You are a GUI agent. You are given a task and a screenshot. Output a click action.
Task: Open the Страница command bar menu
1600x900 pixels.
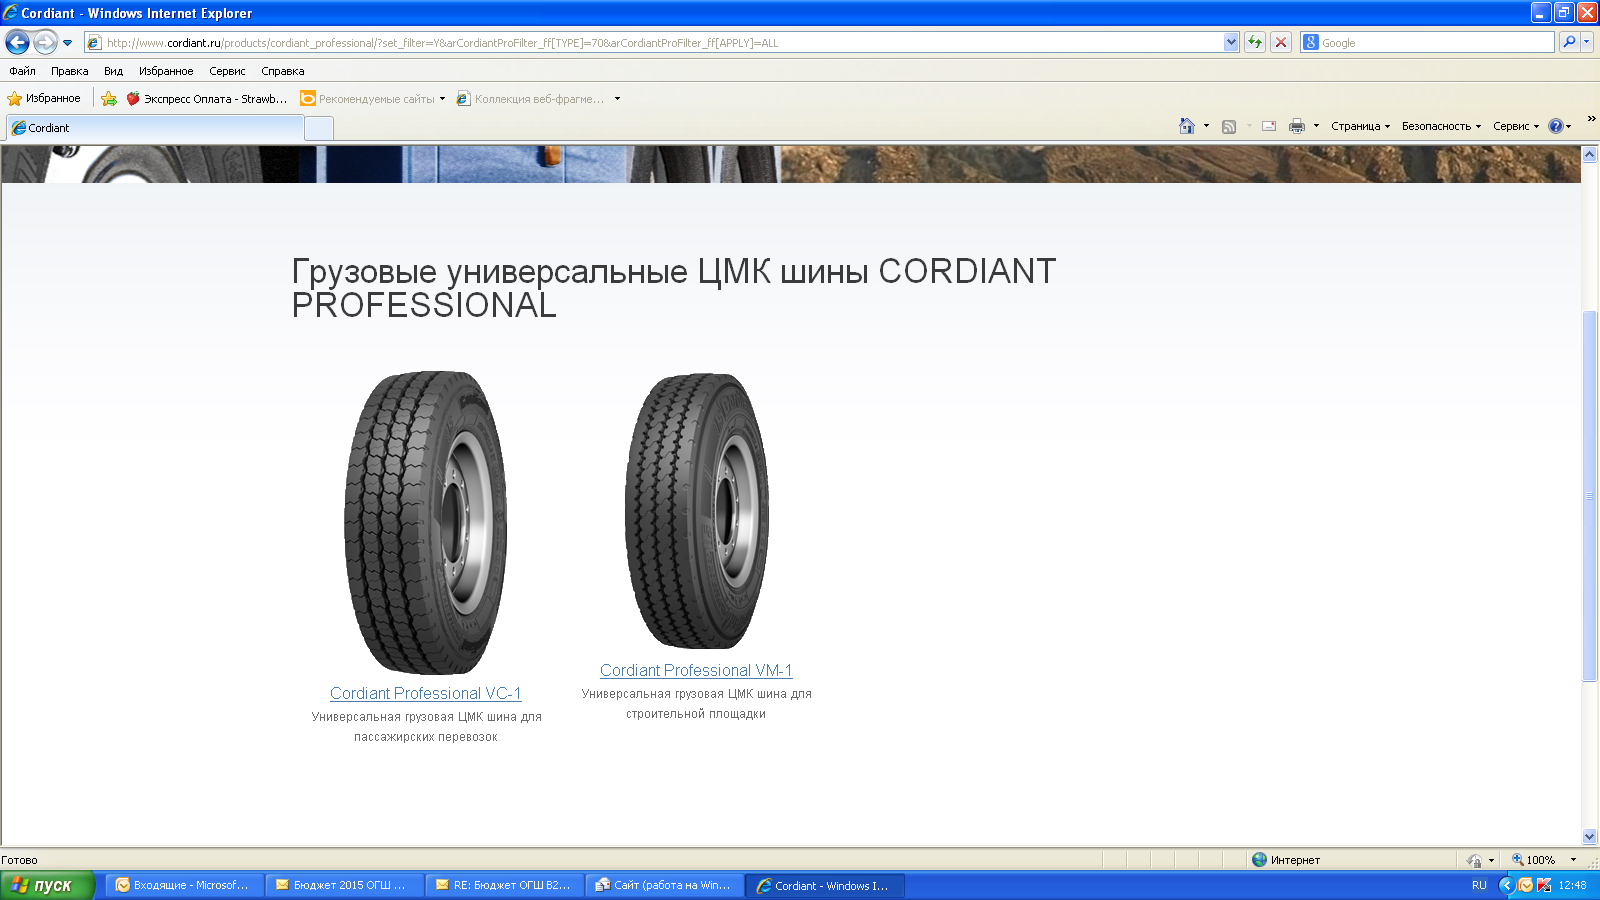pyautogui.click(x=1360, y=126)
